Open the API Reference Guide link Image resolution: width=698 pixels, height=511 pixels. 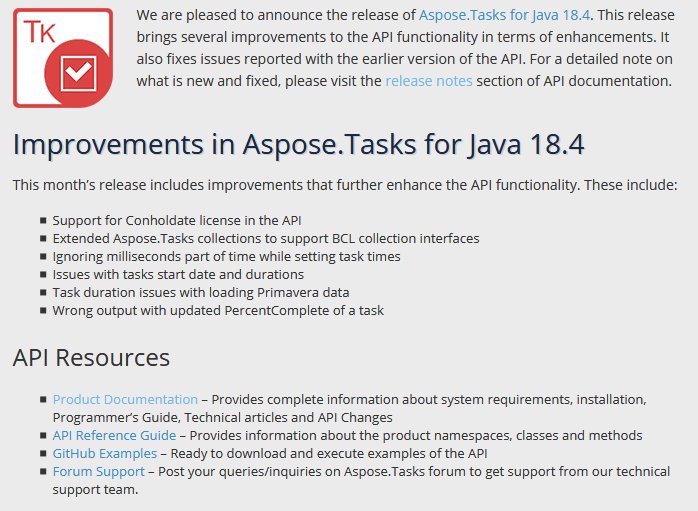tap(114, 435)
